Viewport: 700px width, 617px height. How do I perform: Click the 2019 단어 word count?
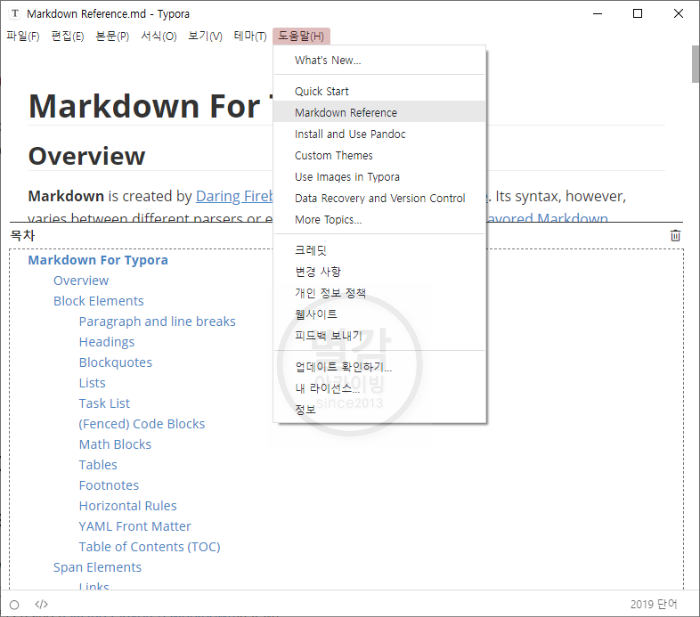(654, 604)
